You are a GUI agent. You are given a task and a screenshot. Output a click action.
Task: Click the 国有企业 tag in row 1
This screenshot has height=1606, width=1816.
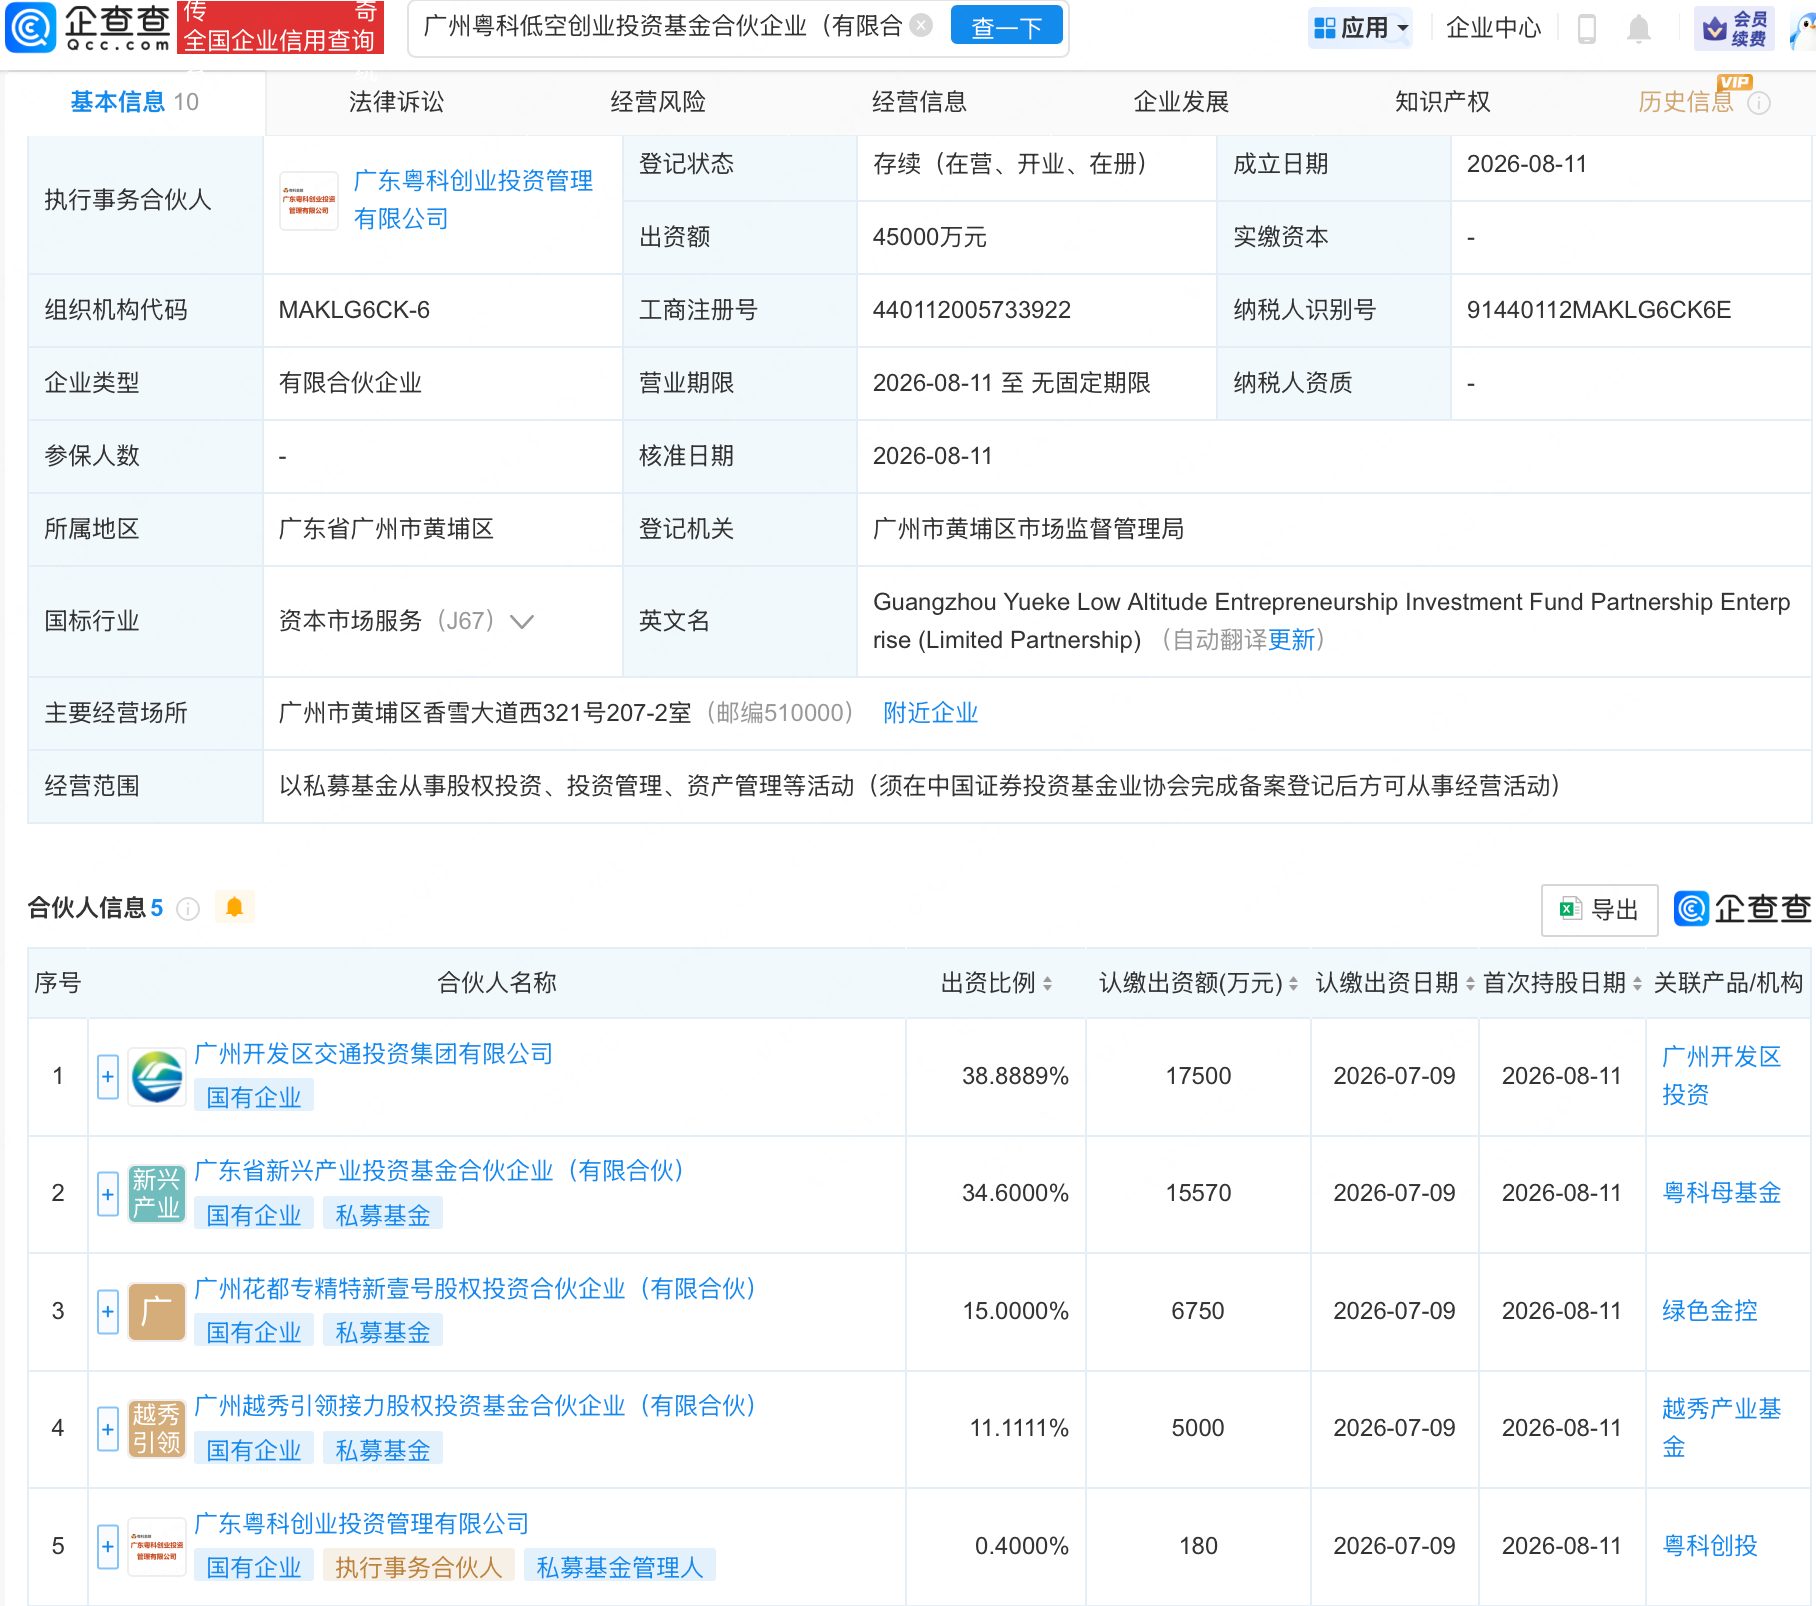coord(254,1097)
